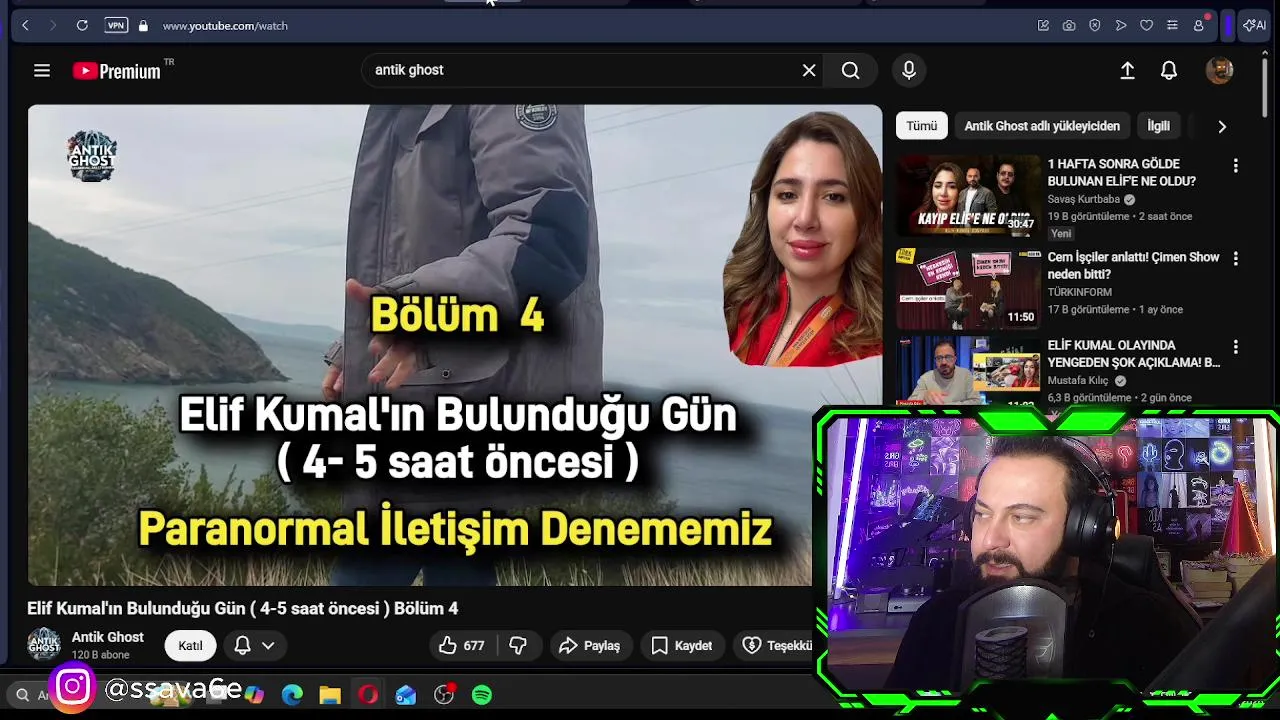Viewport: 1280px width, 720px height.
Task: Open Opera Easy Setup sliders icon
Action: [x=1172, y=26]
